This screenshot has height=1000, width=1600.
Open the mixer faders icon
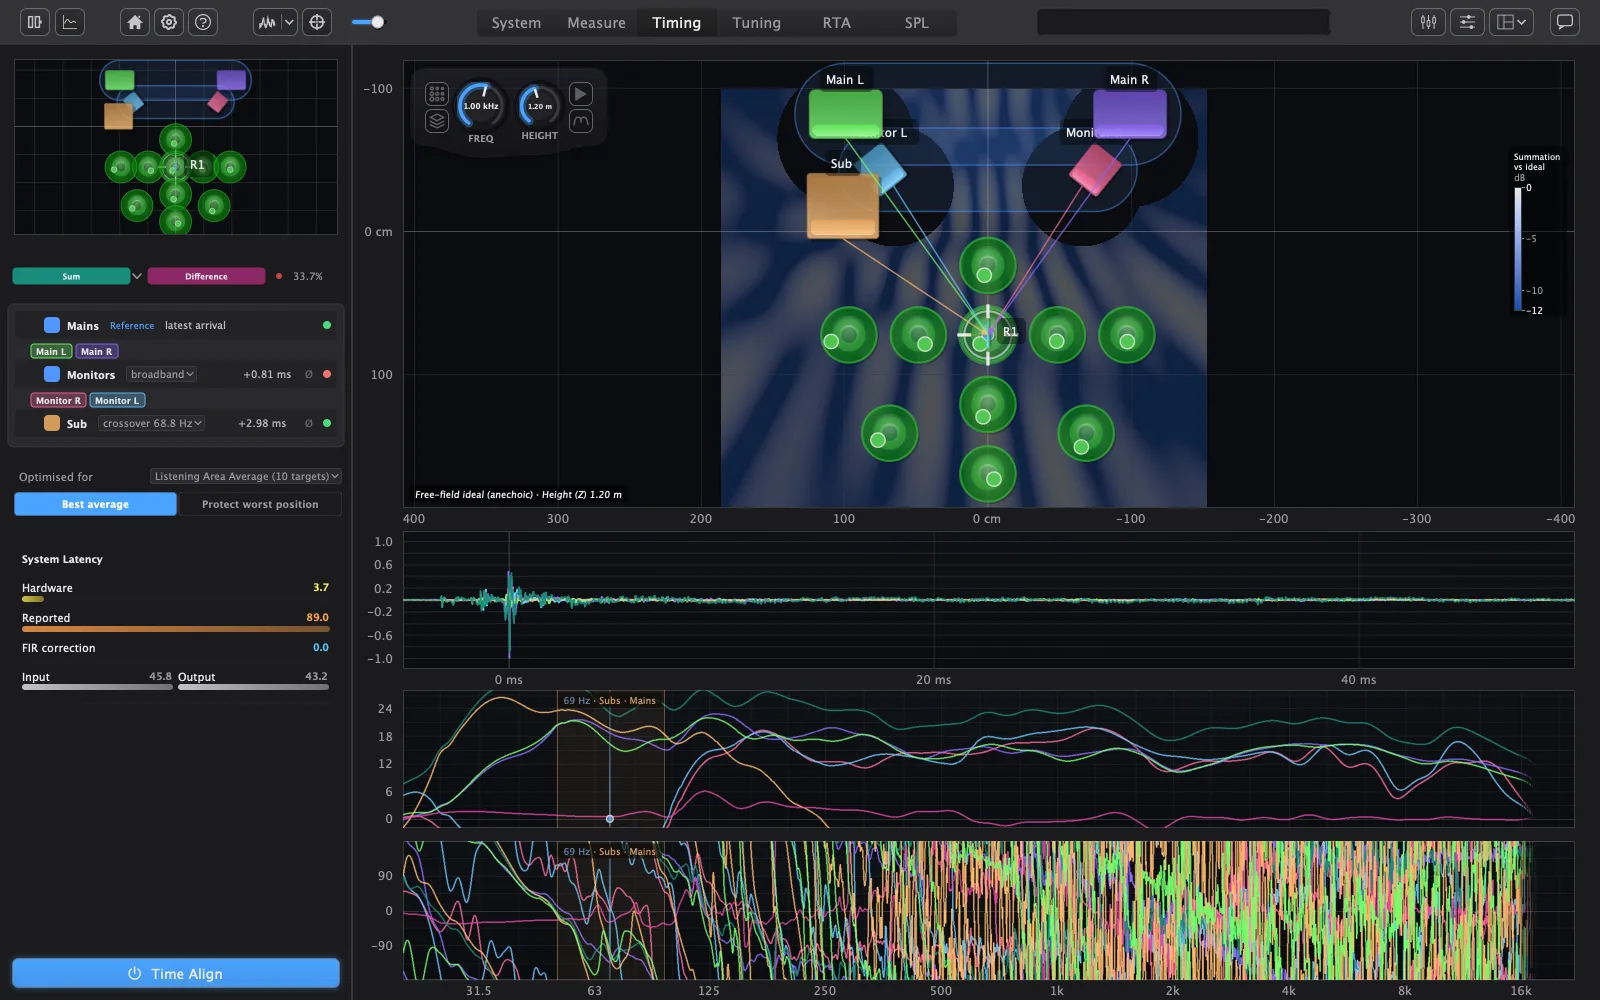pyautogui.click(x=1428, y=22)
